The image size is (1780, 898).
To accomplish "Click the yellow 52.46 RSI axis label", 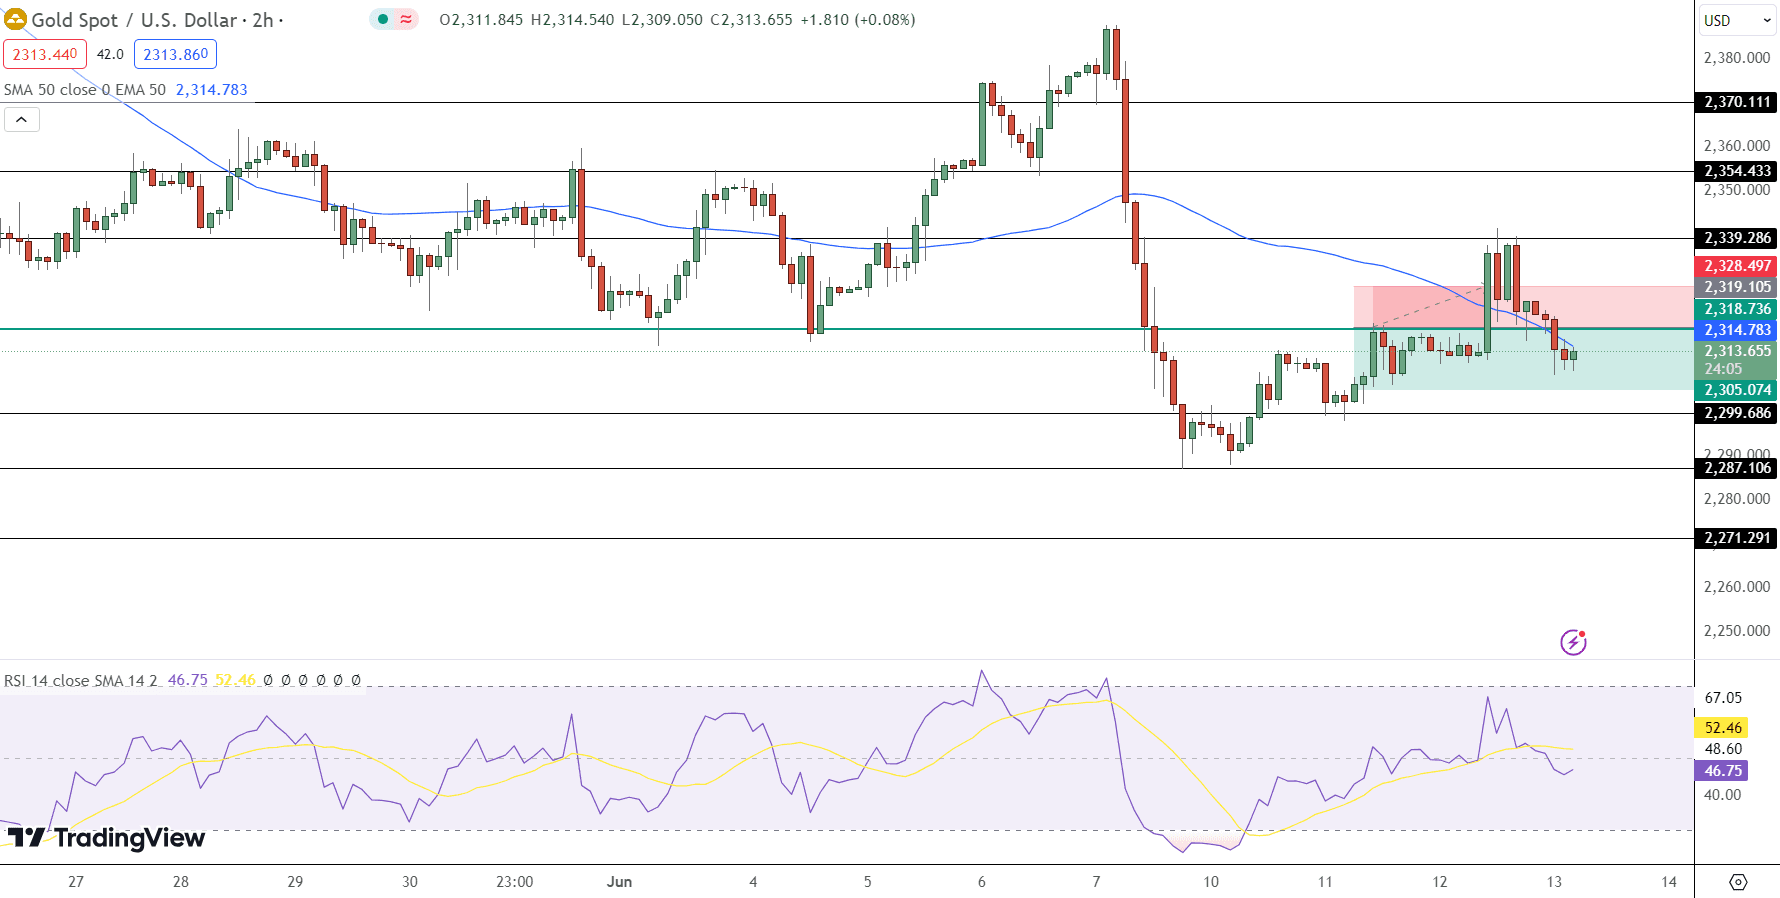I will click(1722, 728).
